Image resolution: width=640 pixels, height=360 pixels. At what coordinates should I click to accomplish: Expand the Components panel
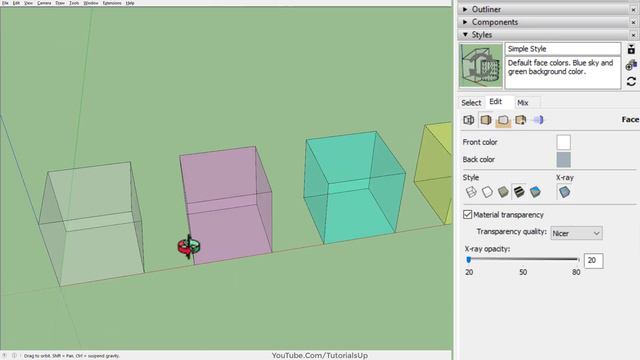465,22
